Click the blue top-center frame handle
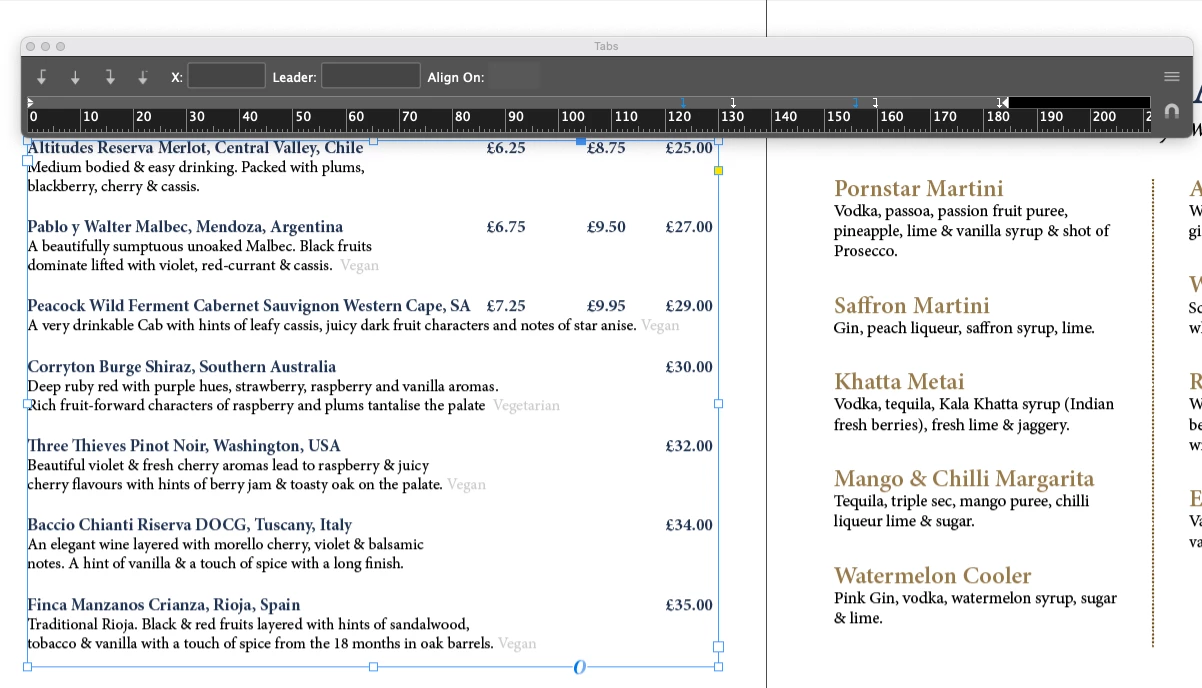 [581, 142]
